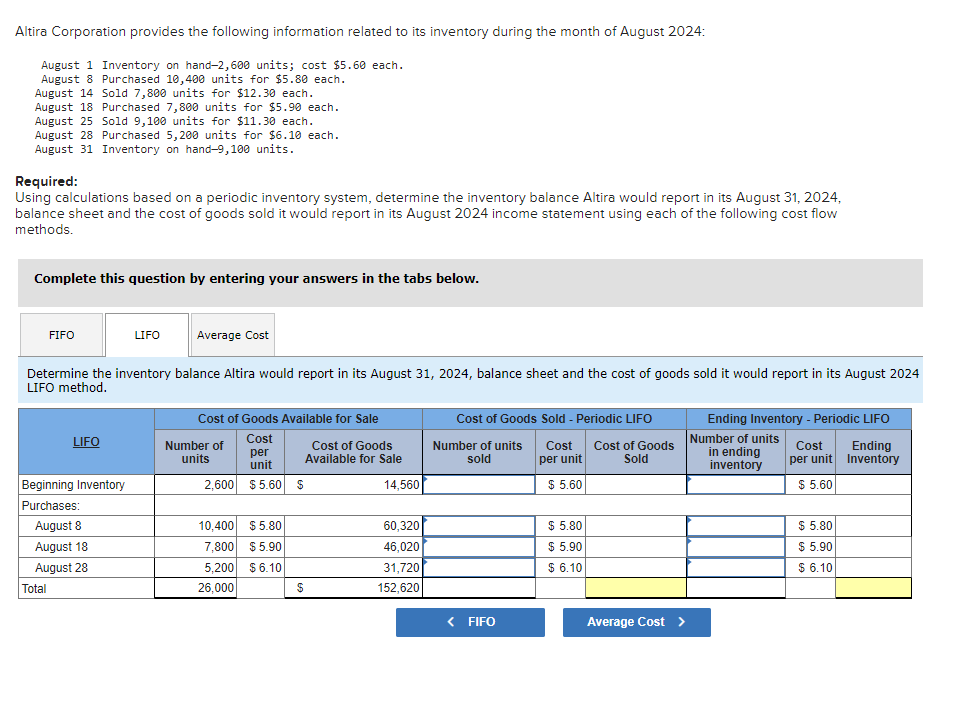Click the Number of units in ending inventory header
This screenshot has height=712, width=956.
735,452
